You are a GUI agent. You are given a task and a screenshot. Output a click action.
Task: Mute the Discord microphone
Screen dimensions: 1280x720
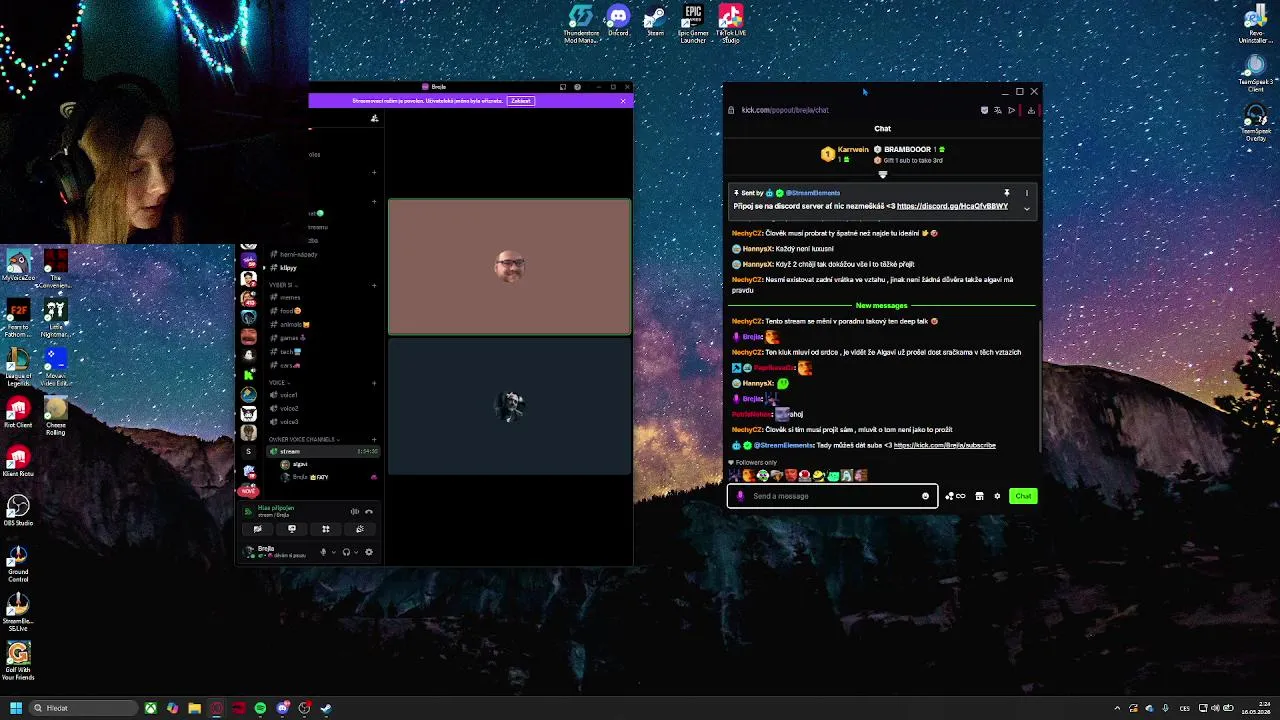click(323, 552)
